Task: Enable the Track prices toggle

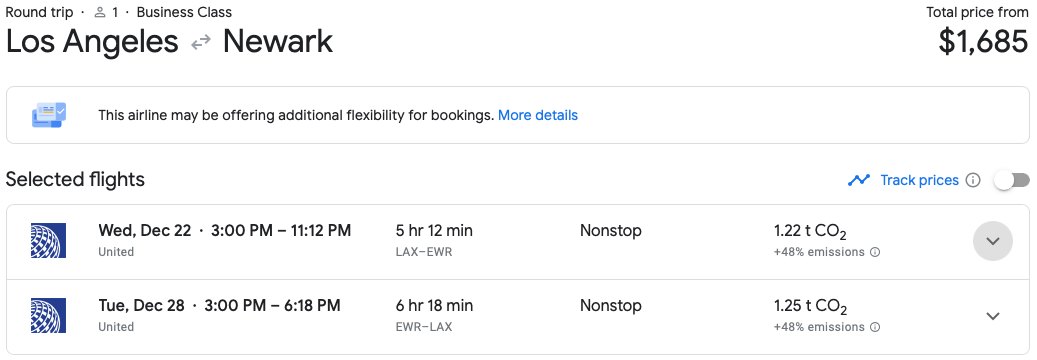Action: point(1012,180)
